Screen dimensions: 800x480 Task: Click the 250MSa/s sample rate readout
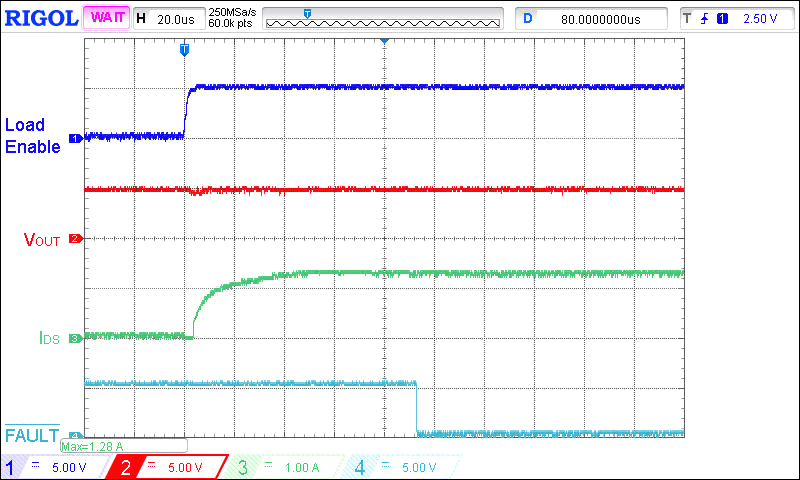[230, 13]
